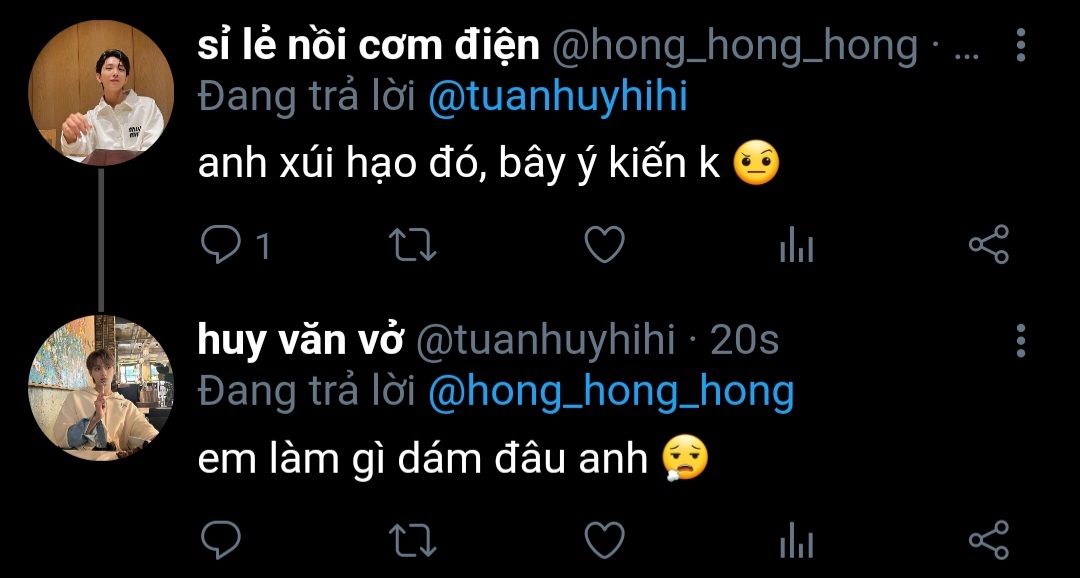Open profile name 'sỉ lẻ nồi cơm điện'
The width and height of the screenshot is (1080, 578).
pyautogui.click(x=368, y=45)
